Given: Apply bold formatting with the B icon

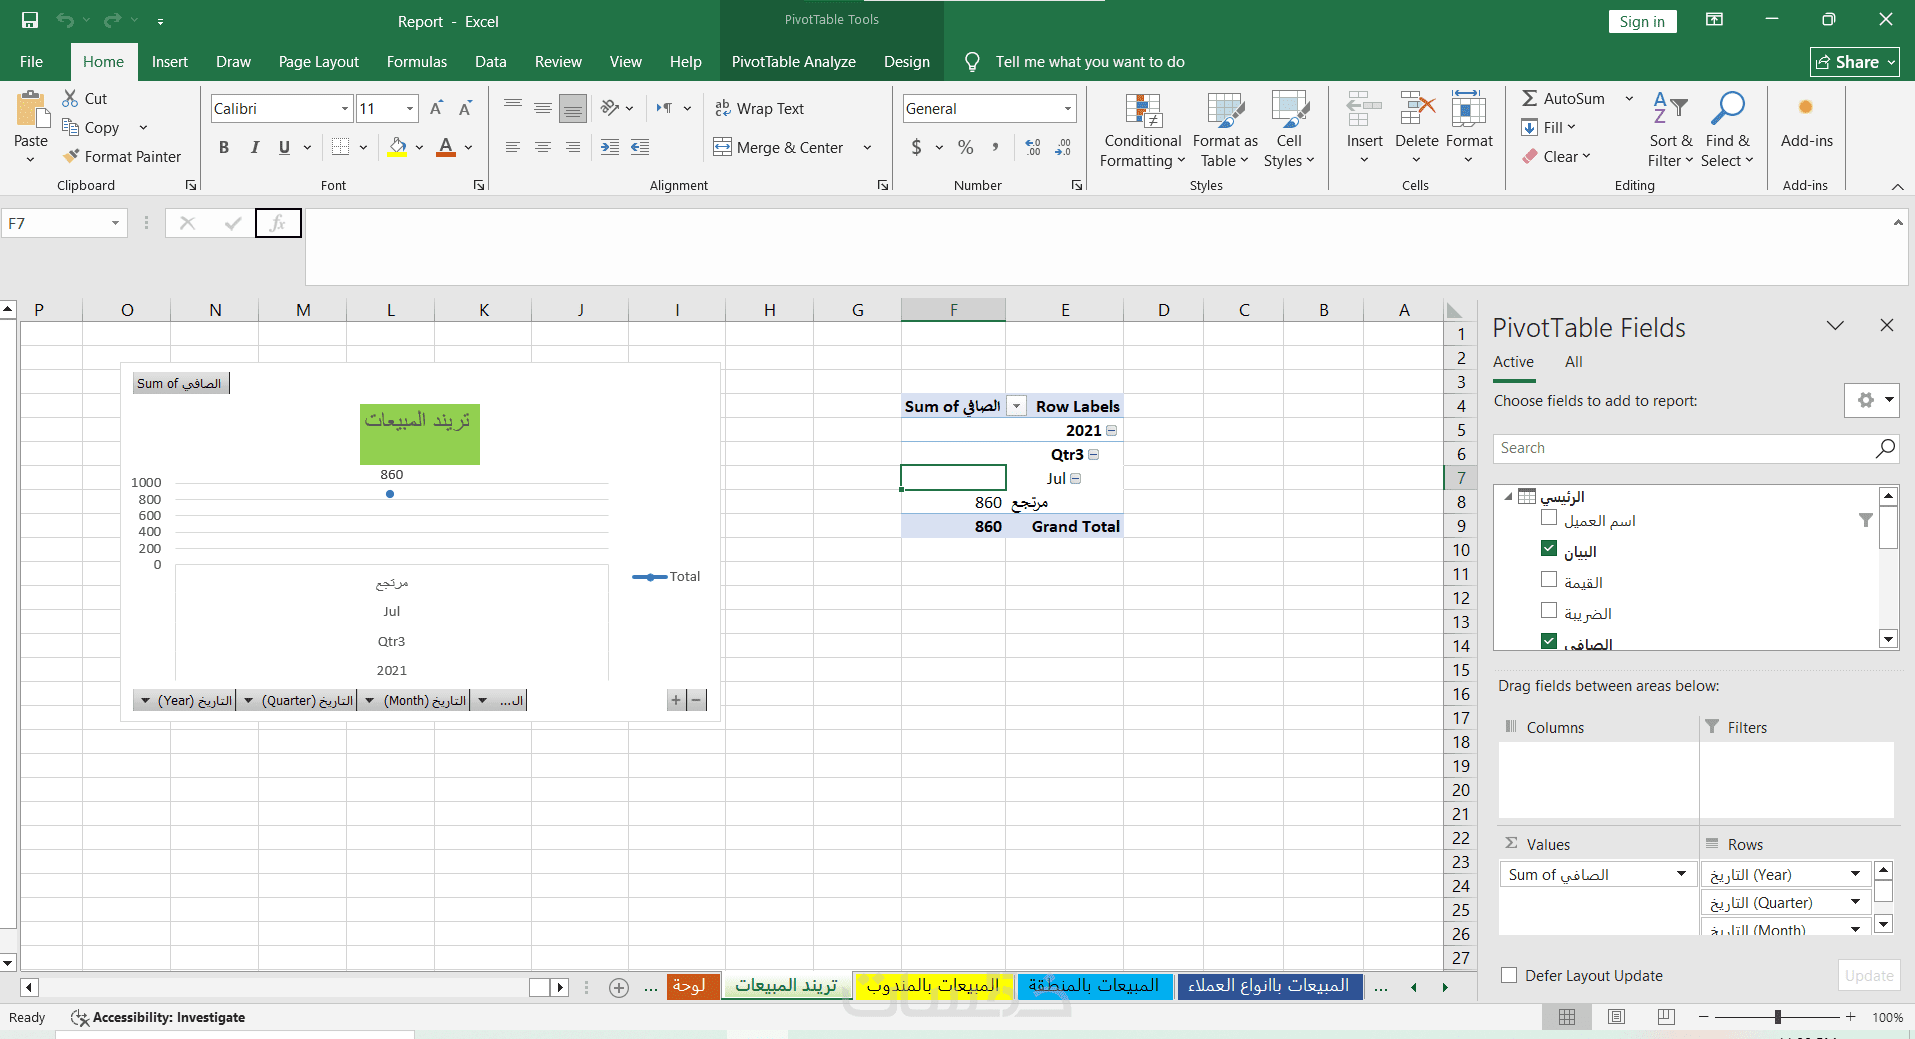Looking at the screenshot, I should point(224,147).
